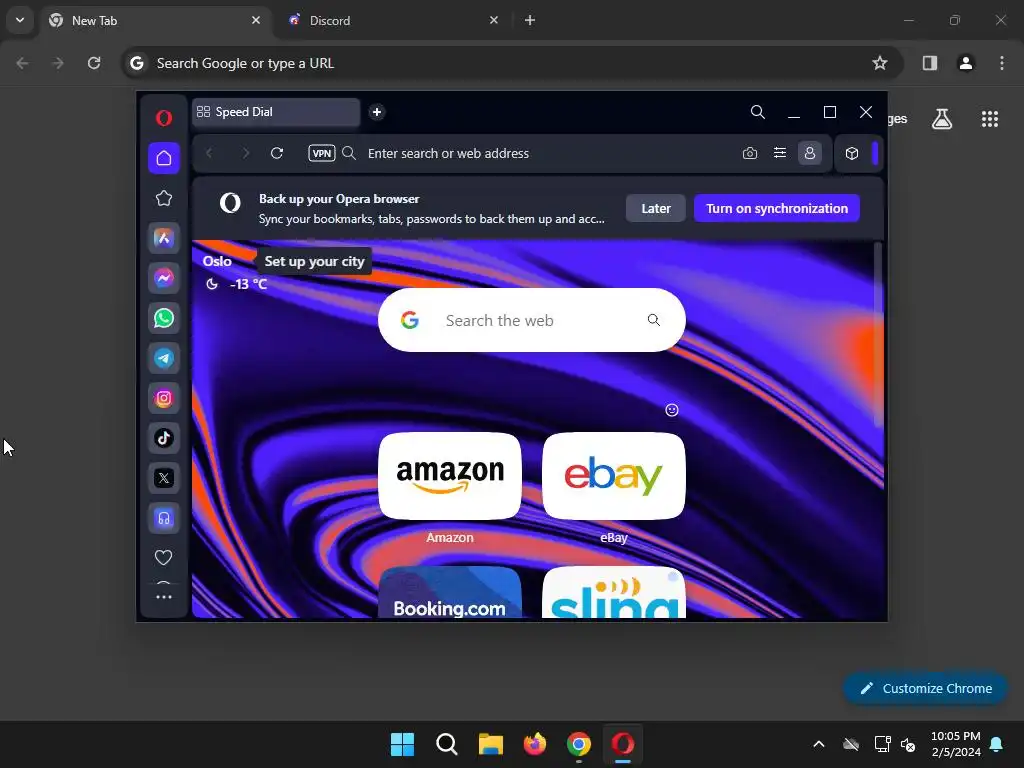Open the three-dot sidebar setup menu

click(x=164, y=597)
